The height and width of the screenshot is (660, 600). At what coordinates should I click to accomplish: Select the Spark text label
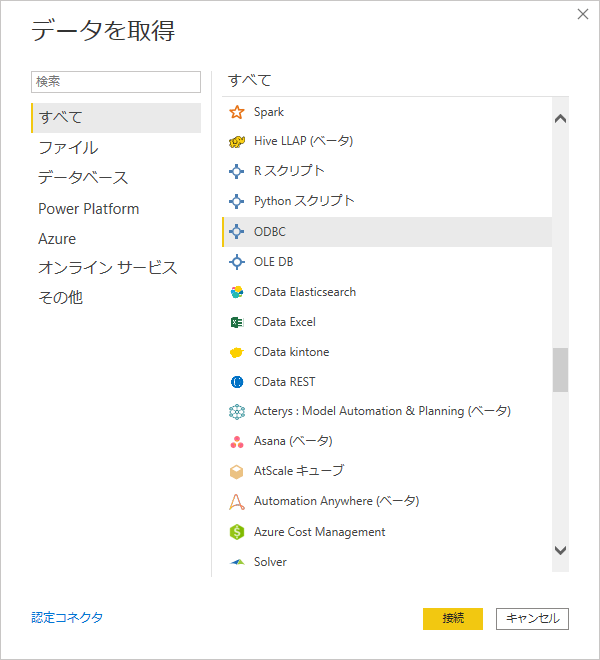(x=269, y=112)
